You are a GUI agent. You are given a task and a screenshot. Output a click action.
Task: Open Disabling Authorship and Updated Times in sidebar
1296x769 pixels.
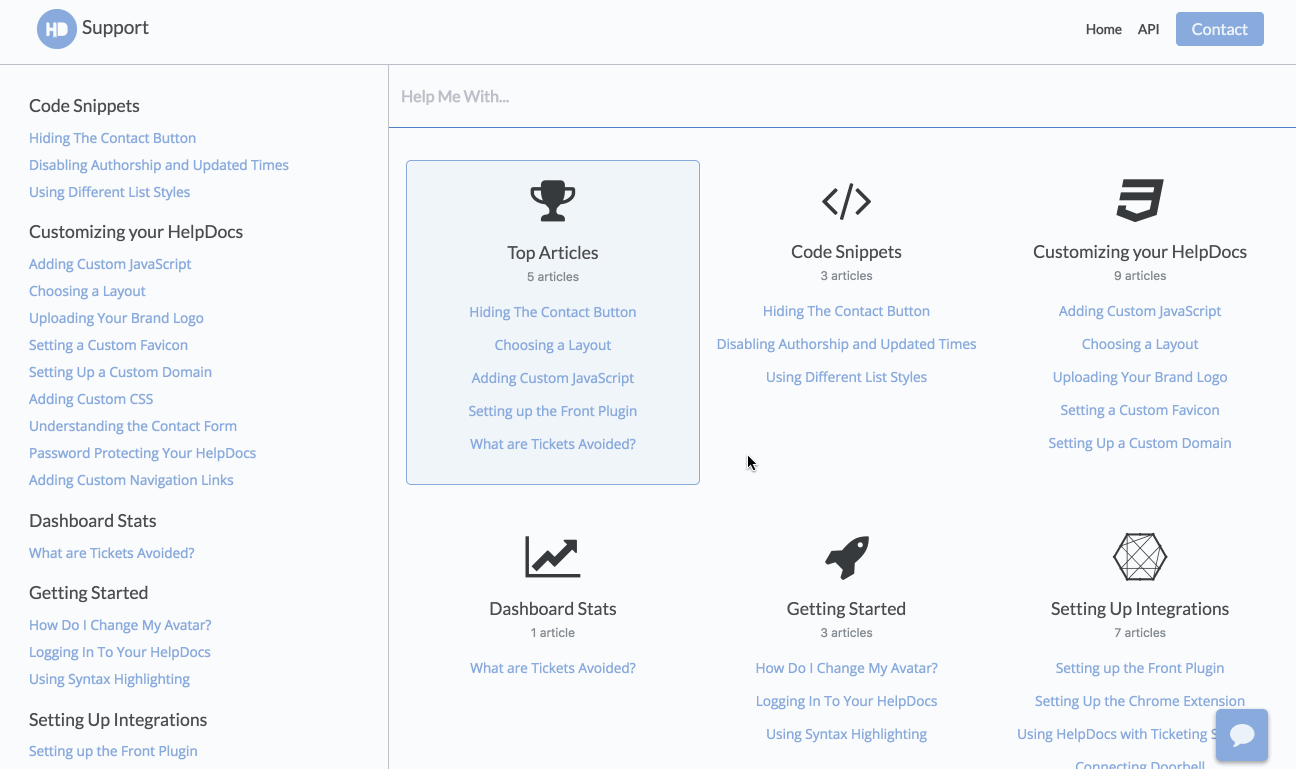coord(159,165)
